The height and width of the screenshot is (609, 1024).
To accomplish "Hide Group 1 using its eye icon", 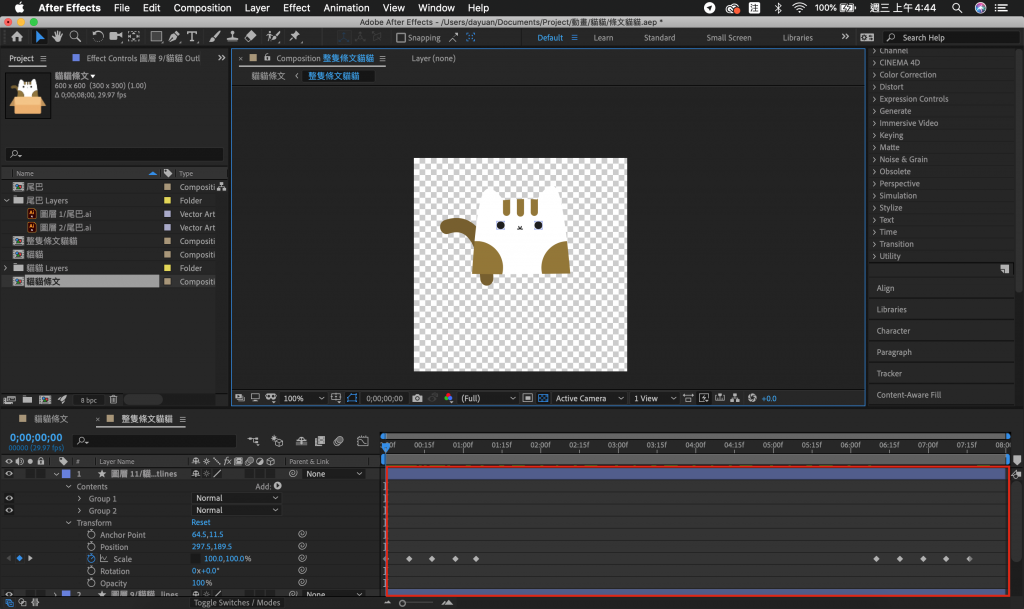I will (x=10, y=498).
